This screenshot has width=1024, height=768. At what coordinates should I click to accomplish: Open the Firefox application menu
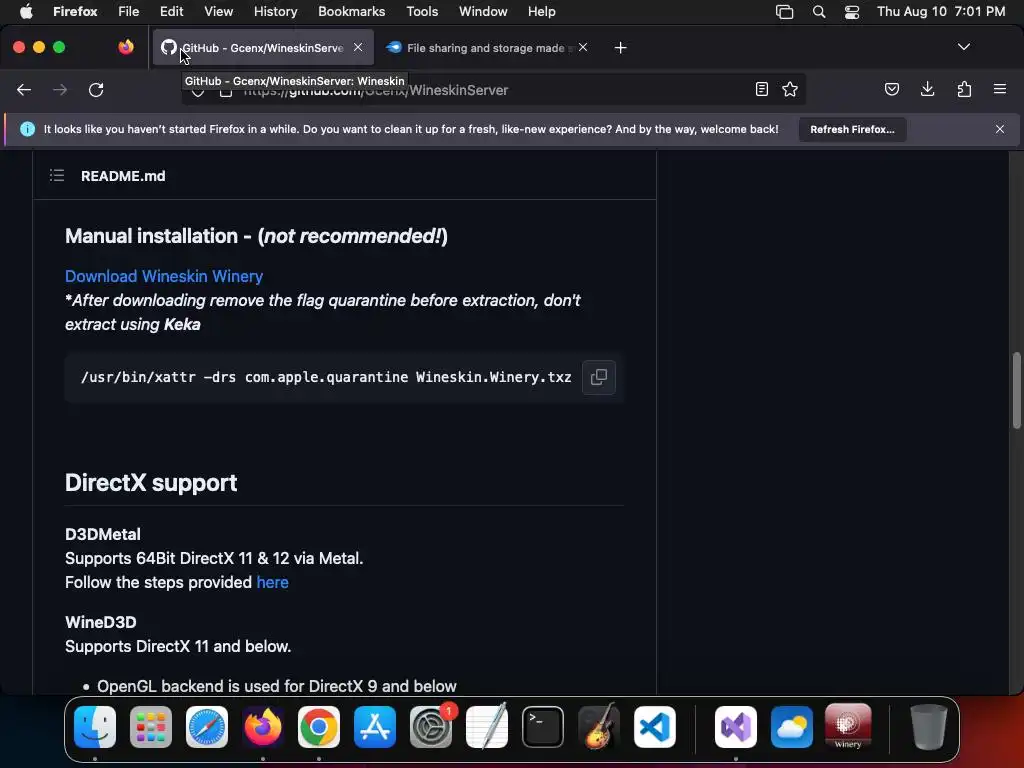click(75, 11)
